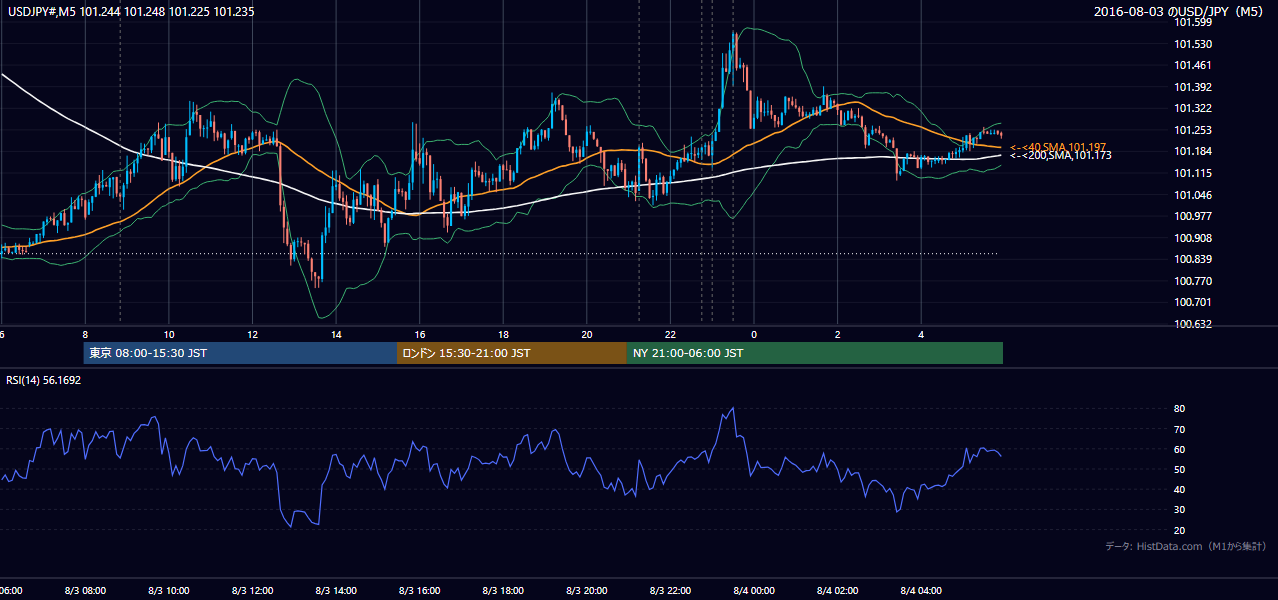Click bottom time label 8/3 22:00

pyautogui.click(x=670, y=591)
